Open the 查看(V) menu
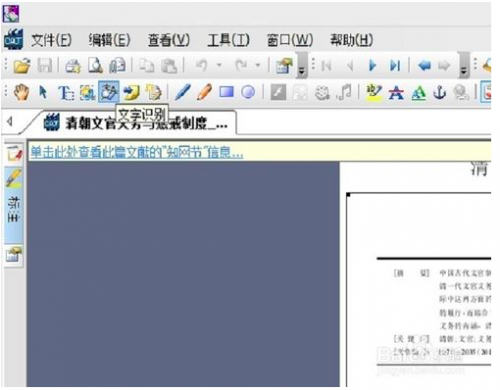Viewport: 500px width, 390px height. tap(169, 40)
